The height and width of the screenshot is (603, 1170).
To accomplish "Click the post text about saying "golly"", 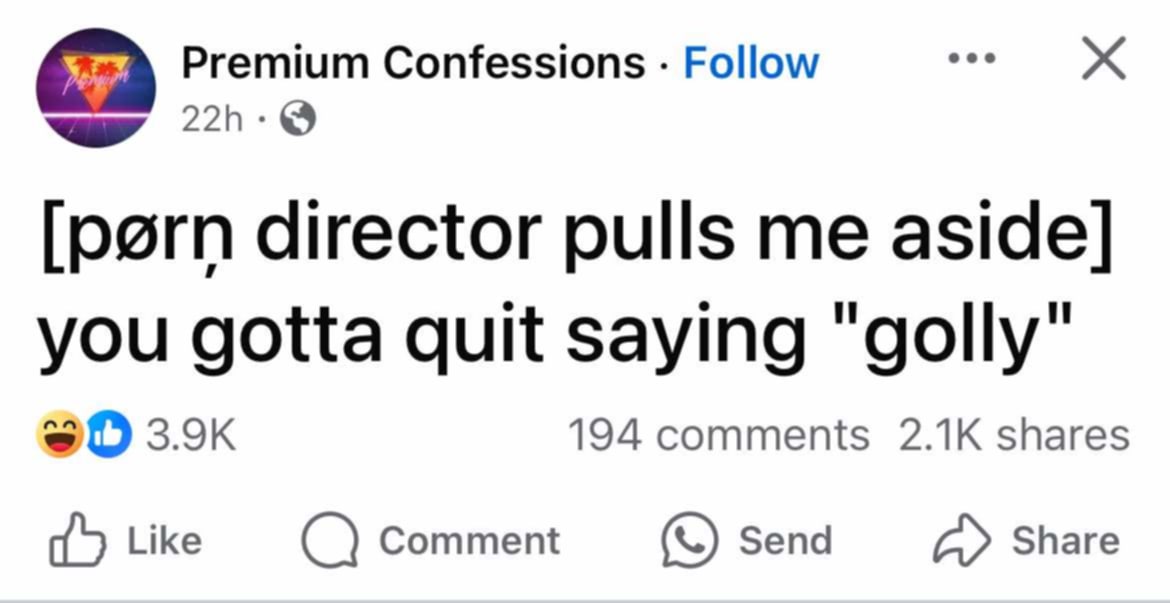I will point(575,288).
